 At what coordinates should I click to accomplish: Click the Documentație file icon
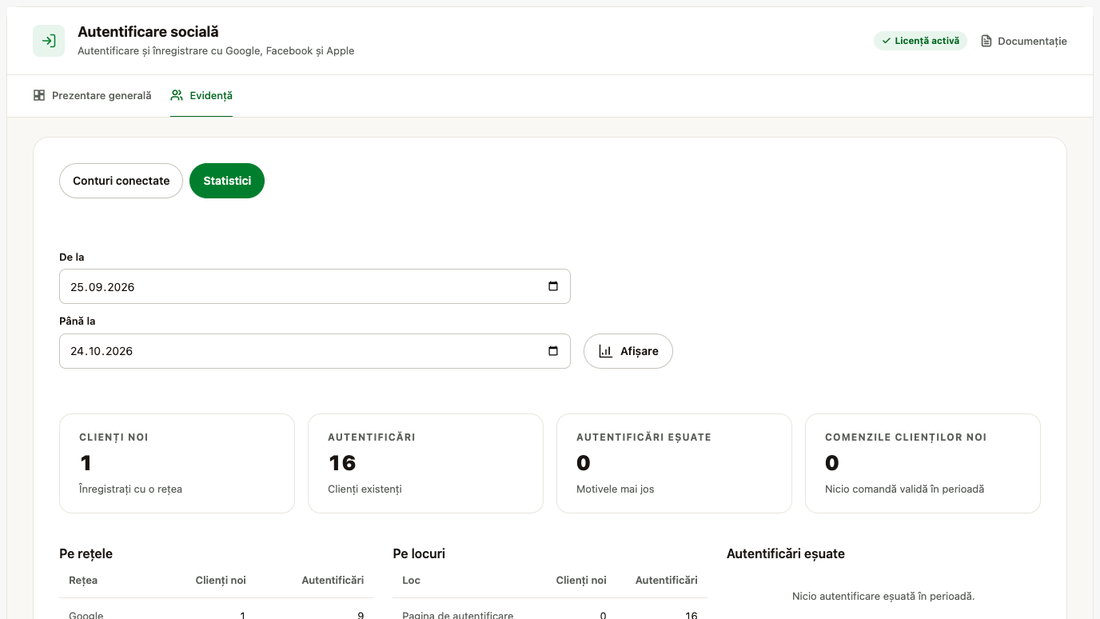click(x=986, y=41)
